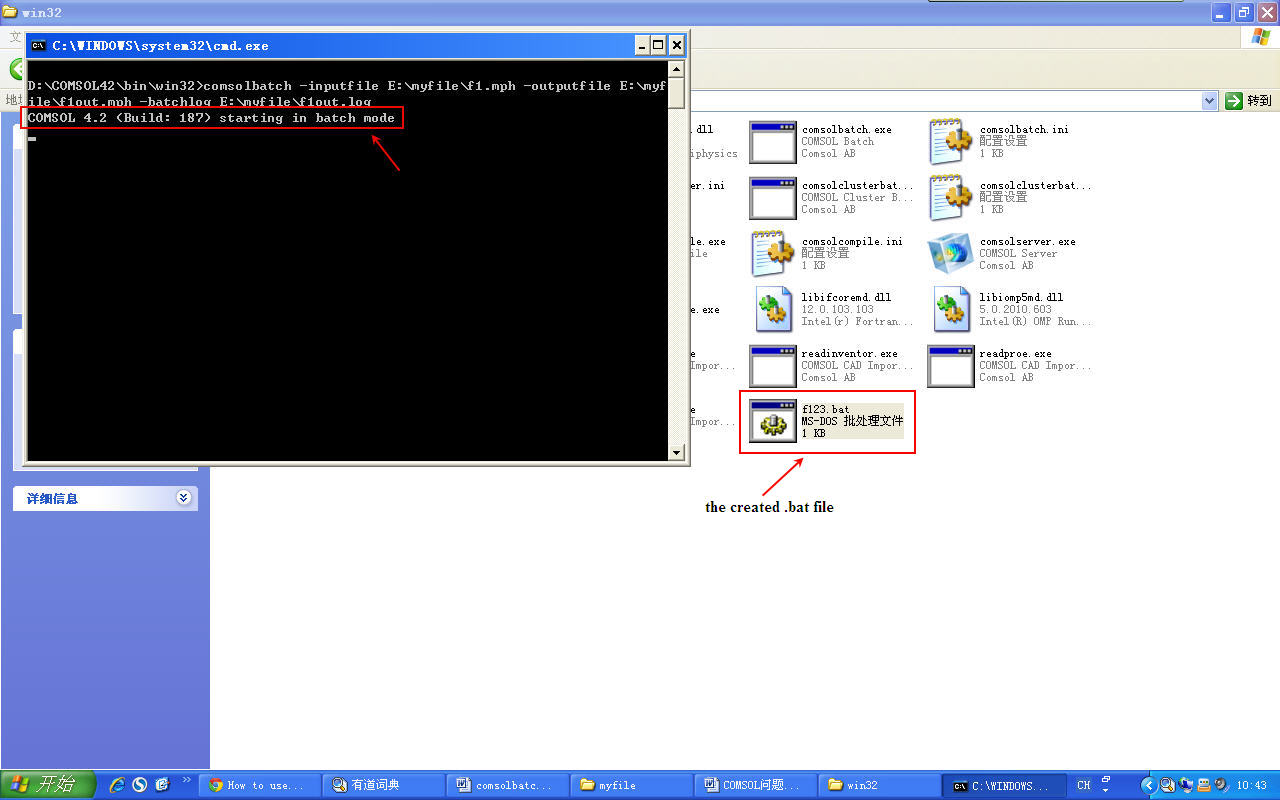The image size is (1280, 800).
Task: Click the third system tray icon
Action: tap(1204, 785)
